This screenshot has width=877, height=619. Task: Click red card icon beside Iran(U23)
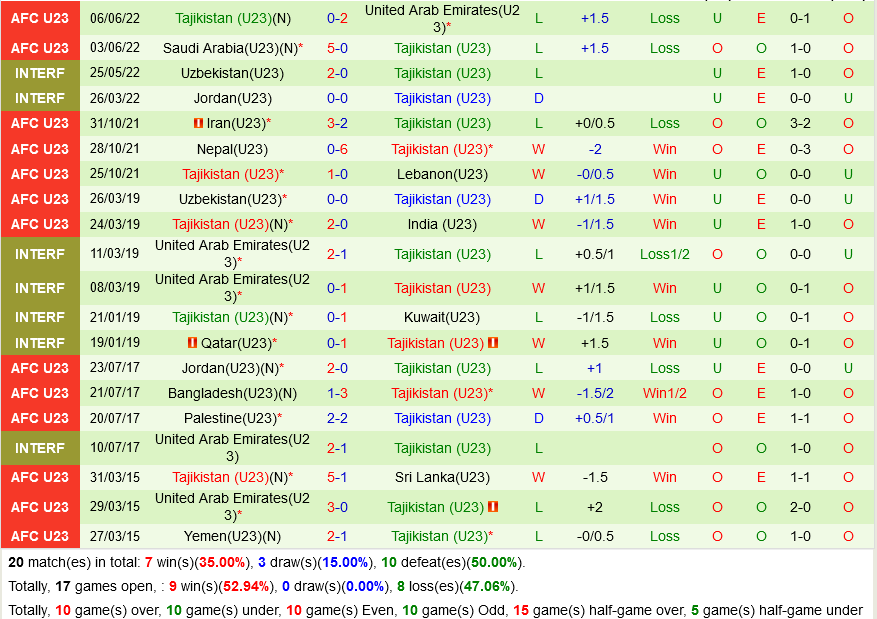198,123
